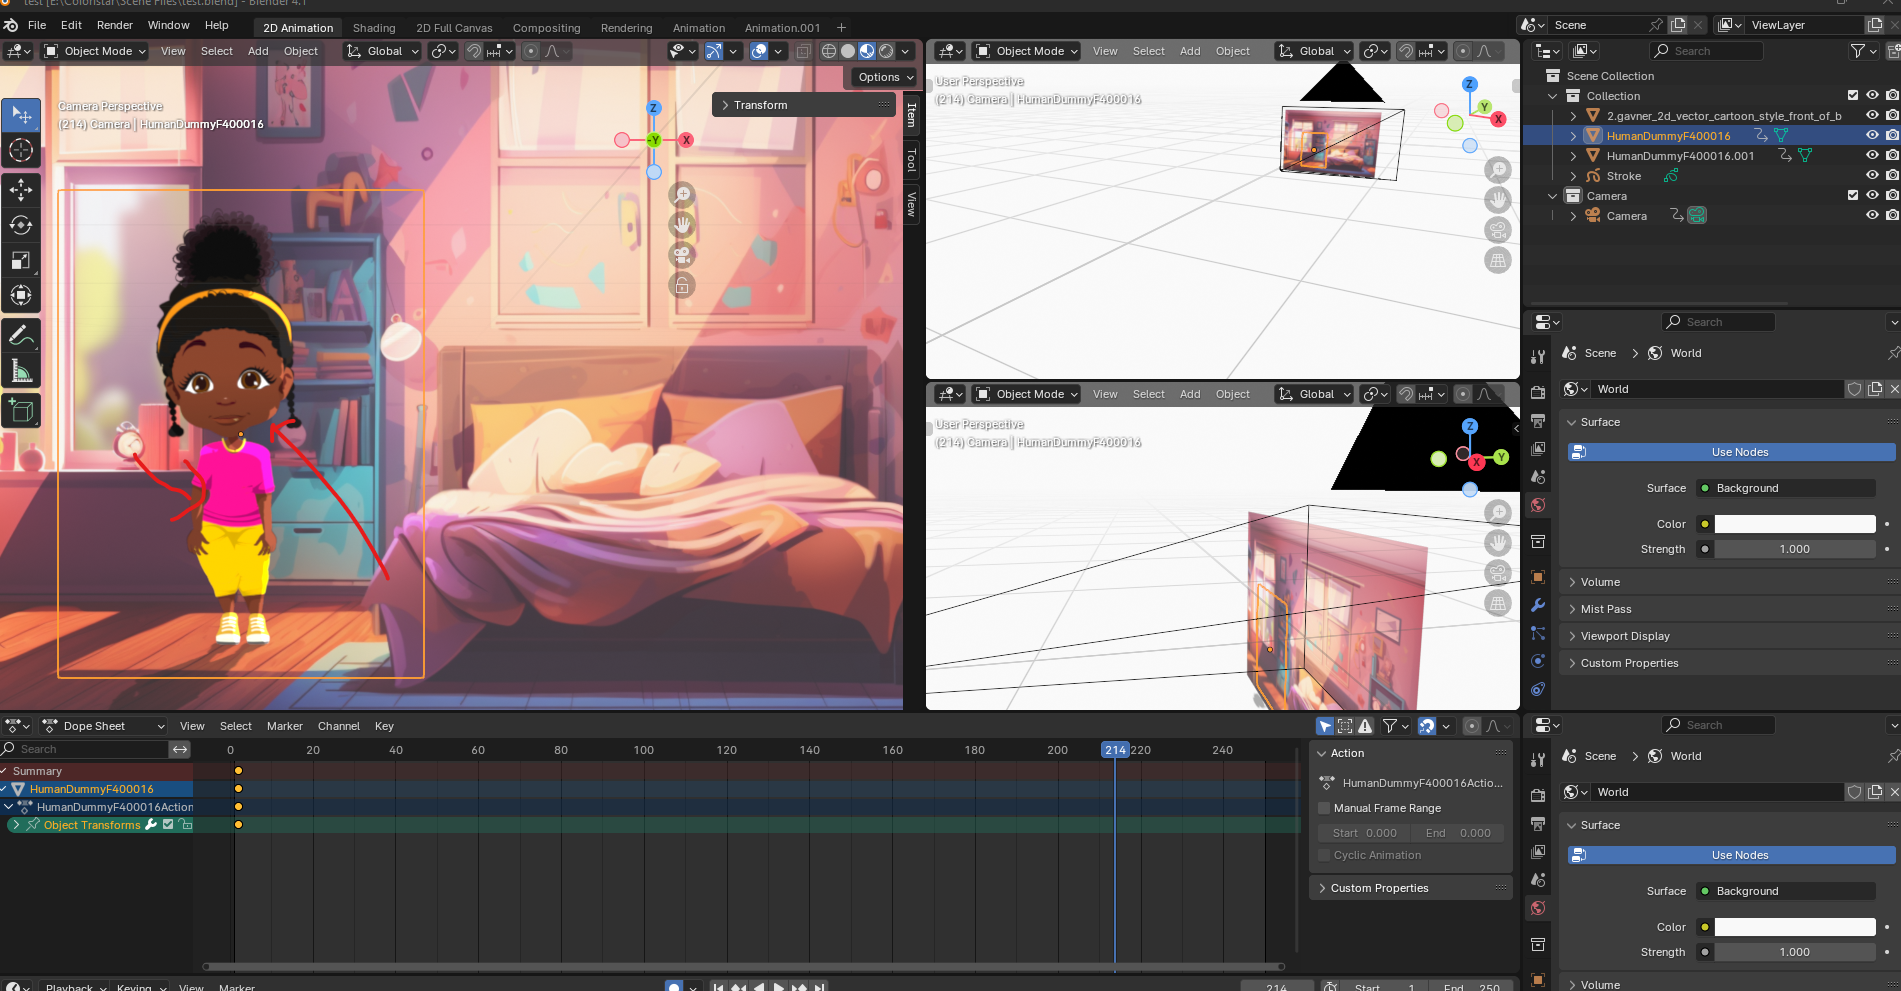This screenshot has height=991, width=1901.
Task: Enable the Manual Frame Range checkbox
Action: [x=1325, y=808]
